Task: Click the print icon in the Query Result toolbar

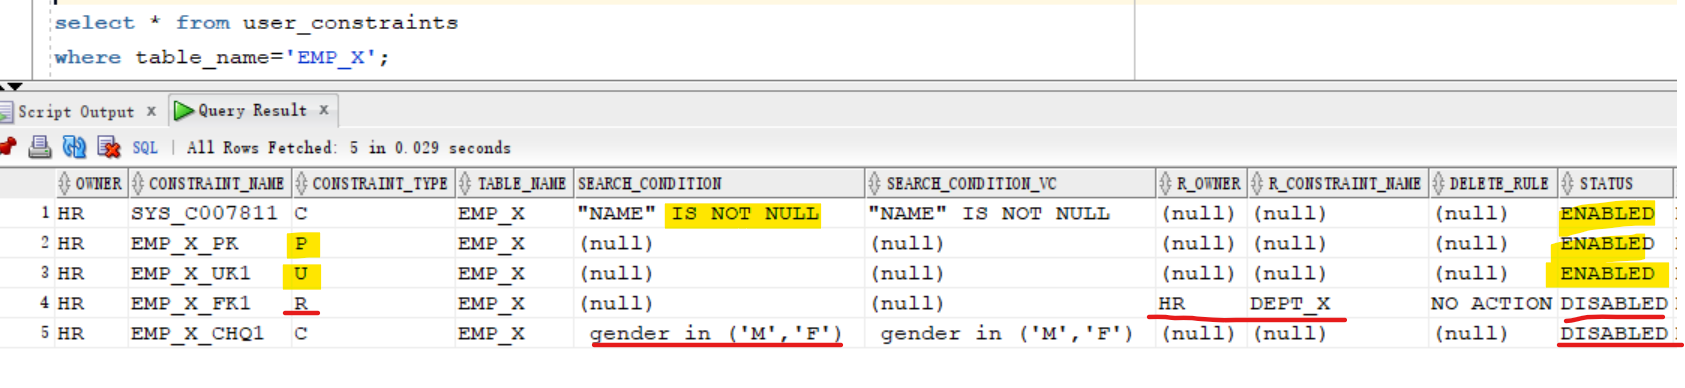Action: click(40, 147)
